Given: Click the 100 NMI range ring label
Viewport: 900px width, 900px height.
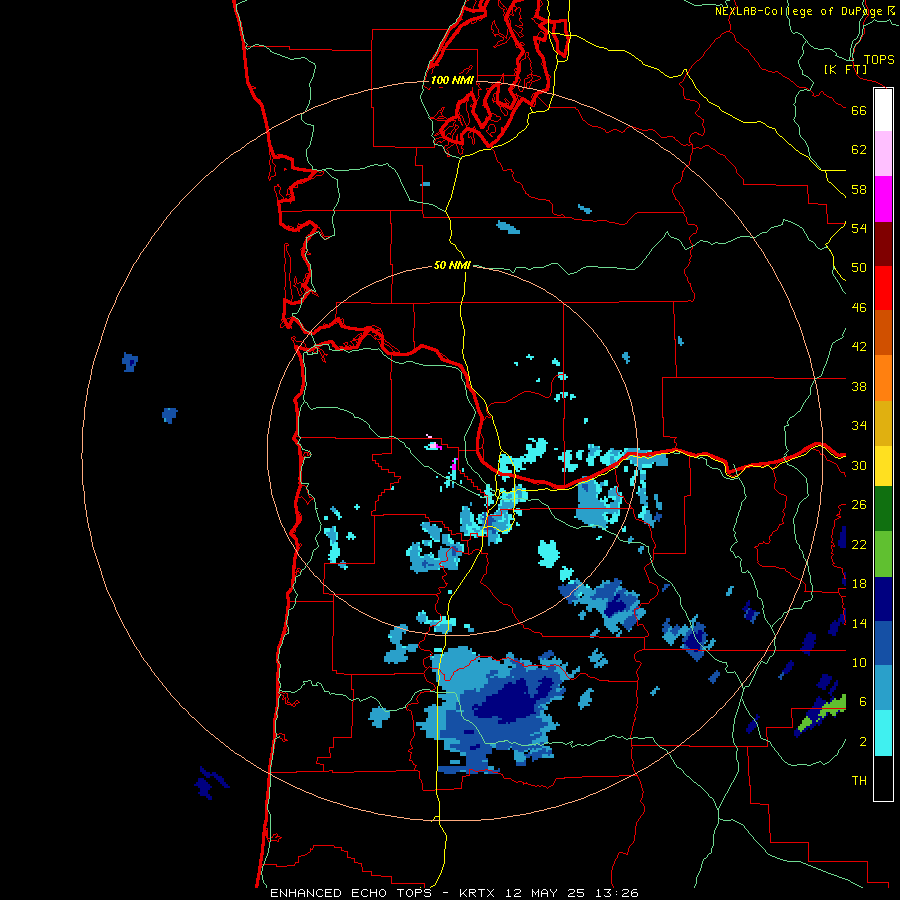Looking at the screenshot, I should click(452, 80).
